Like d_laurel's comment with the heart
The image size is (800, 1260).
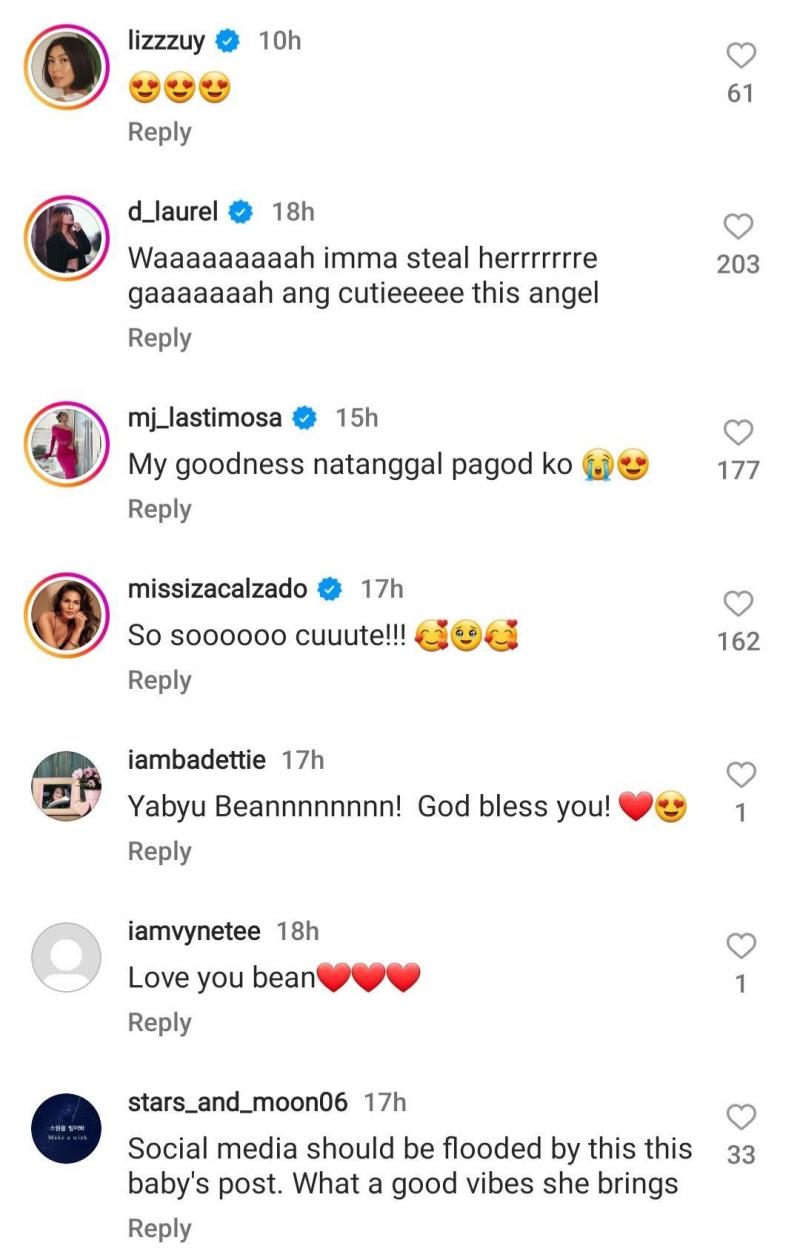pyautogui.click(x=739, y=227)
